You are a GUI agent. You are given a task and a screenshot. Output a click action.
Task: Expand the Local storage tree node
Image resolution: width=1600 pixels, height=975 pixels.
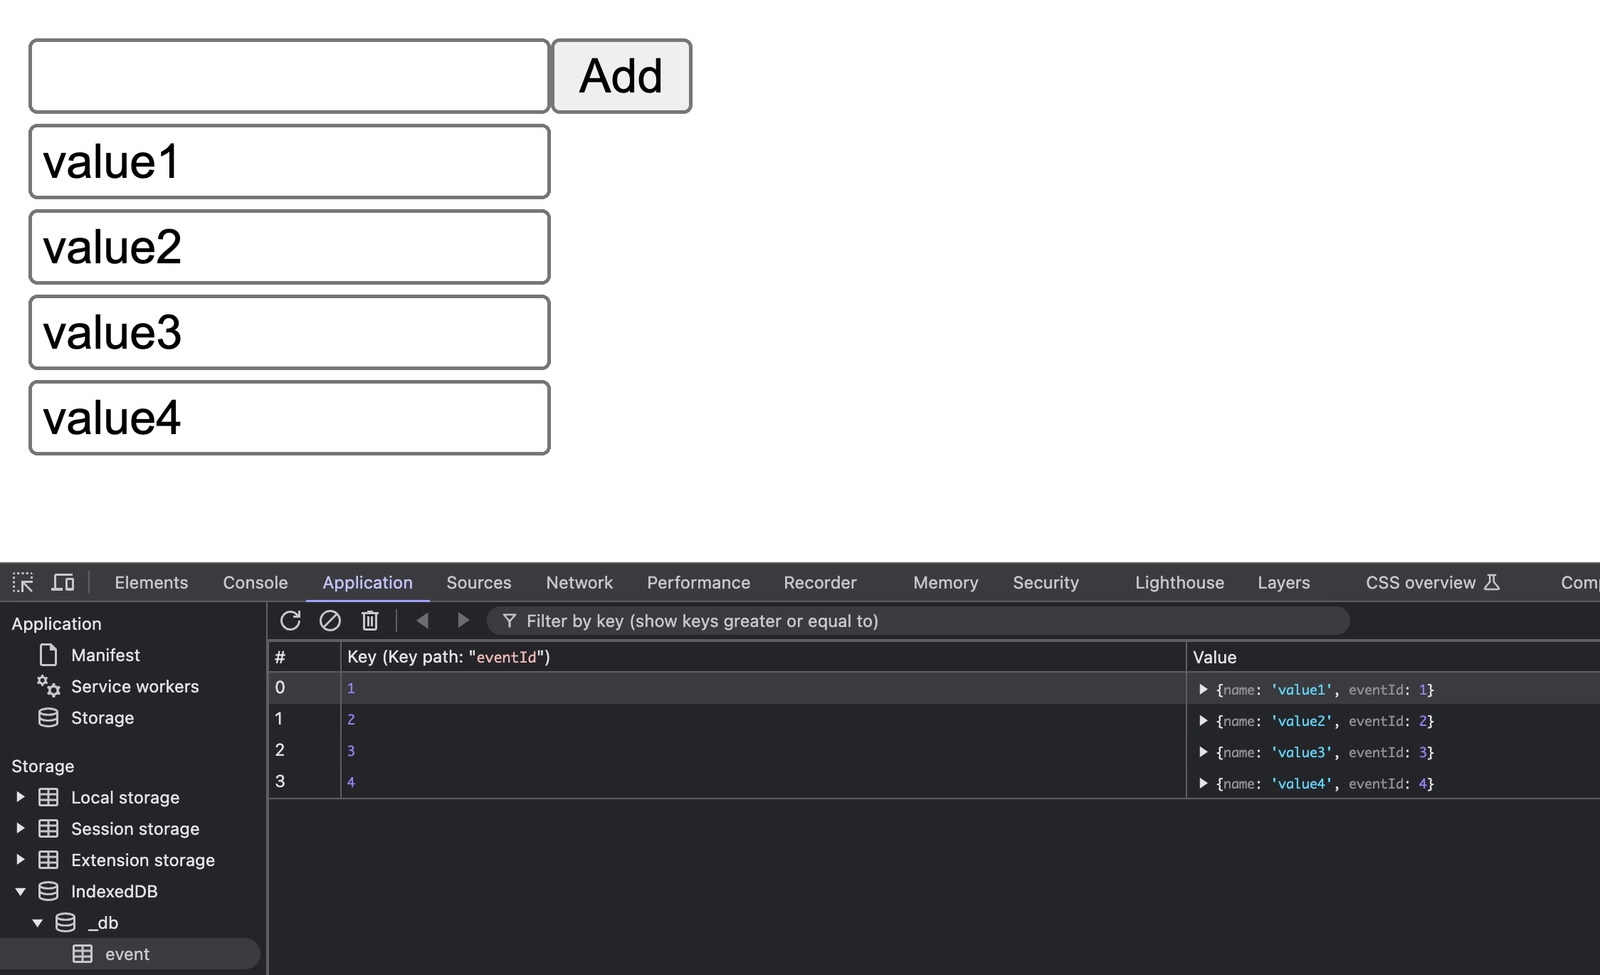click(x=20, y=797)
